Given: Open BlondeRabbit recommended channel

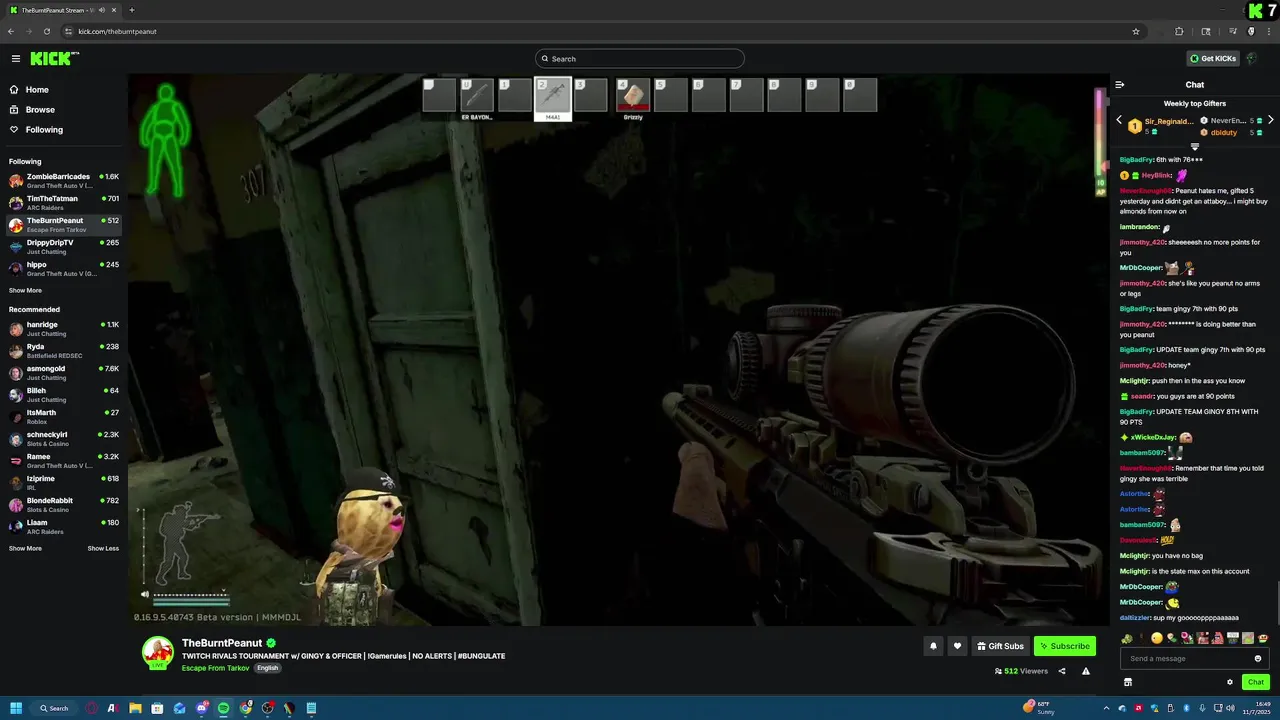Looking at the screenshot, I should point(64,505).
